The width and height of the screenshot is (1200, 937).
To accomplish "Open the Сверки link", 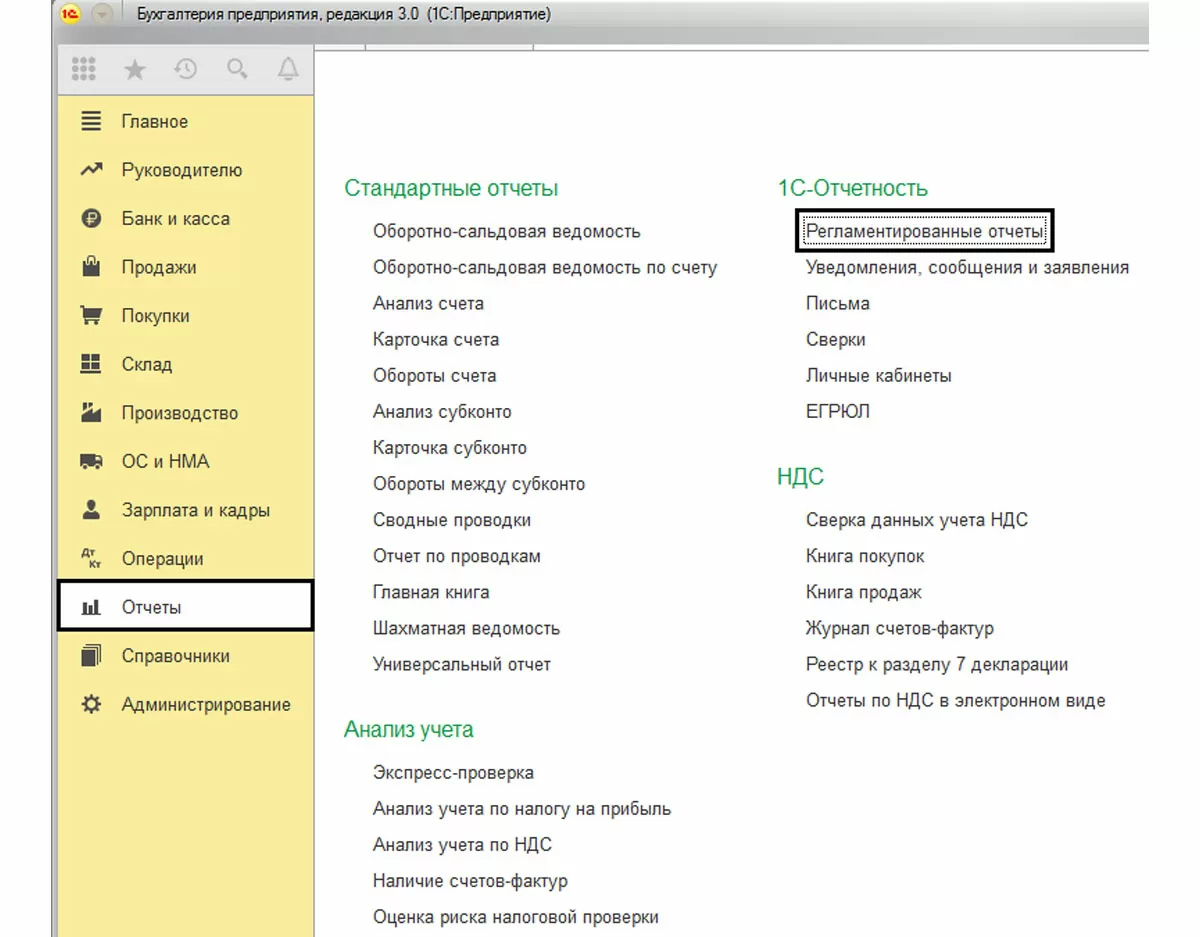I will coord(836,340).
